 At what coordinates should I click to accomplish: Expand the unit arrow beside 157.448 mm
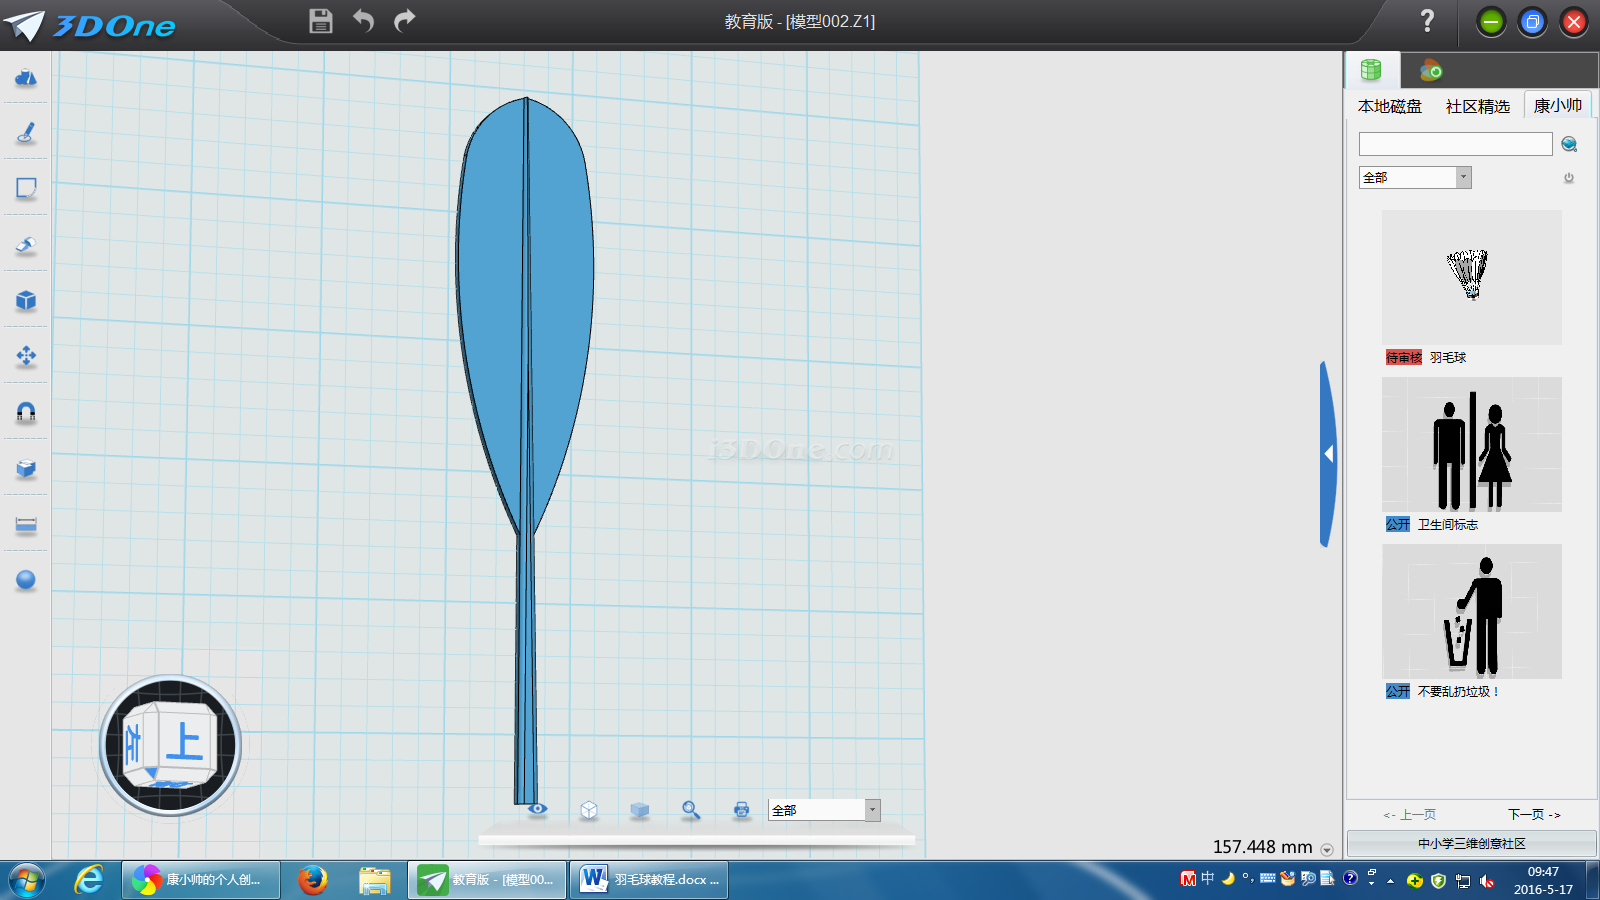tap(1327, 850)
